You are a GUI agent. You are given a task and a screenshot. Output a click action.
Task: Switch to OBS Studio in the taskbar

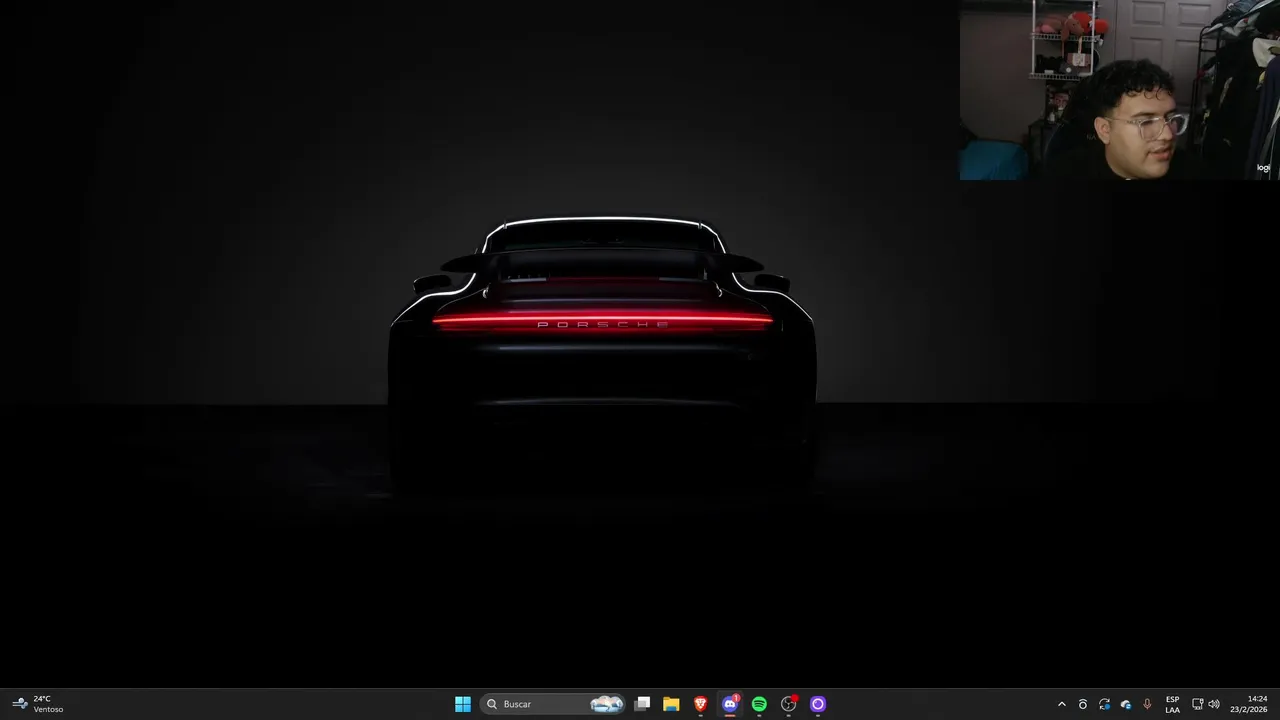pyautogui.click(x=789, y=704)
